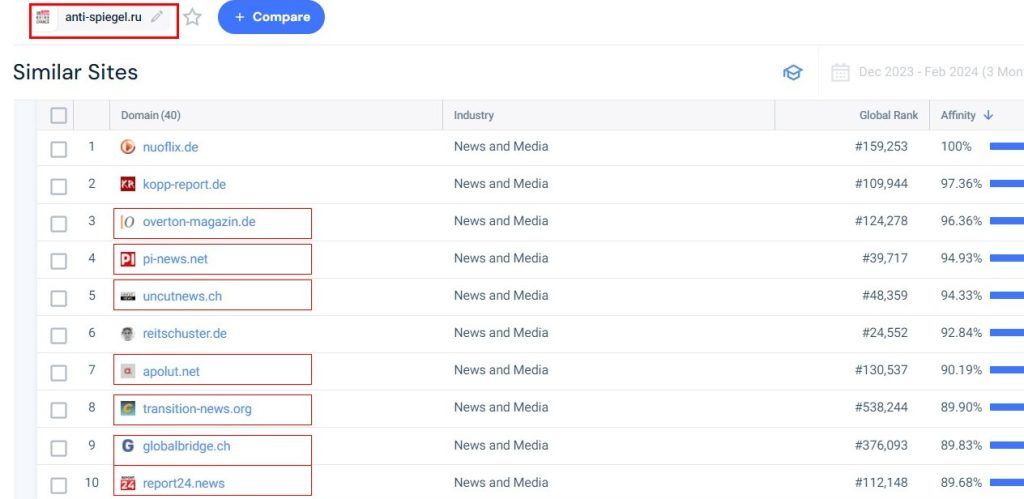Select the checkbox for pi-news.net row
Screen dimensions: 1024x499
point(58,260)
